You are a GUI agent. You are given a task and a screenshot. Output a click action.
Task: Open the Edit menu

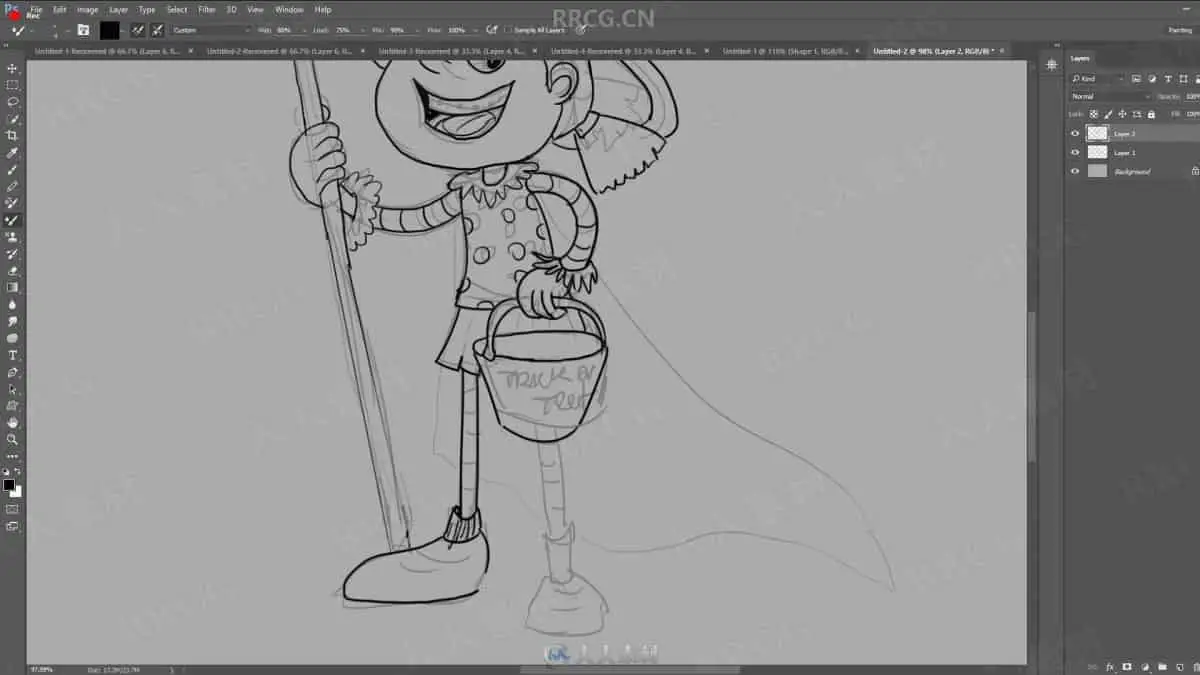coord(60,9)
